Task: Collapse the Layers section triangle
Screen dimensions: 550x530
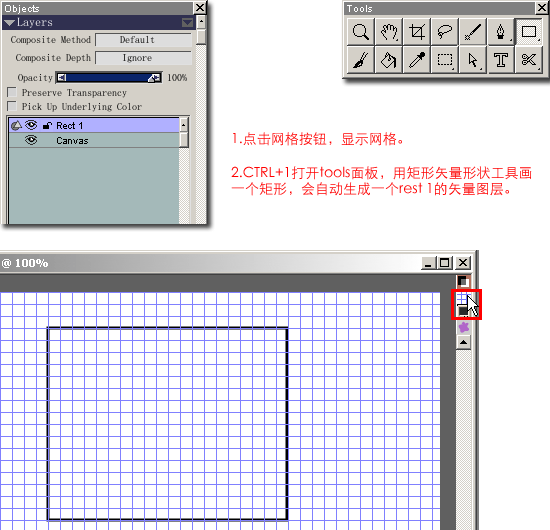Action: [x=9, y=23]
